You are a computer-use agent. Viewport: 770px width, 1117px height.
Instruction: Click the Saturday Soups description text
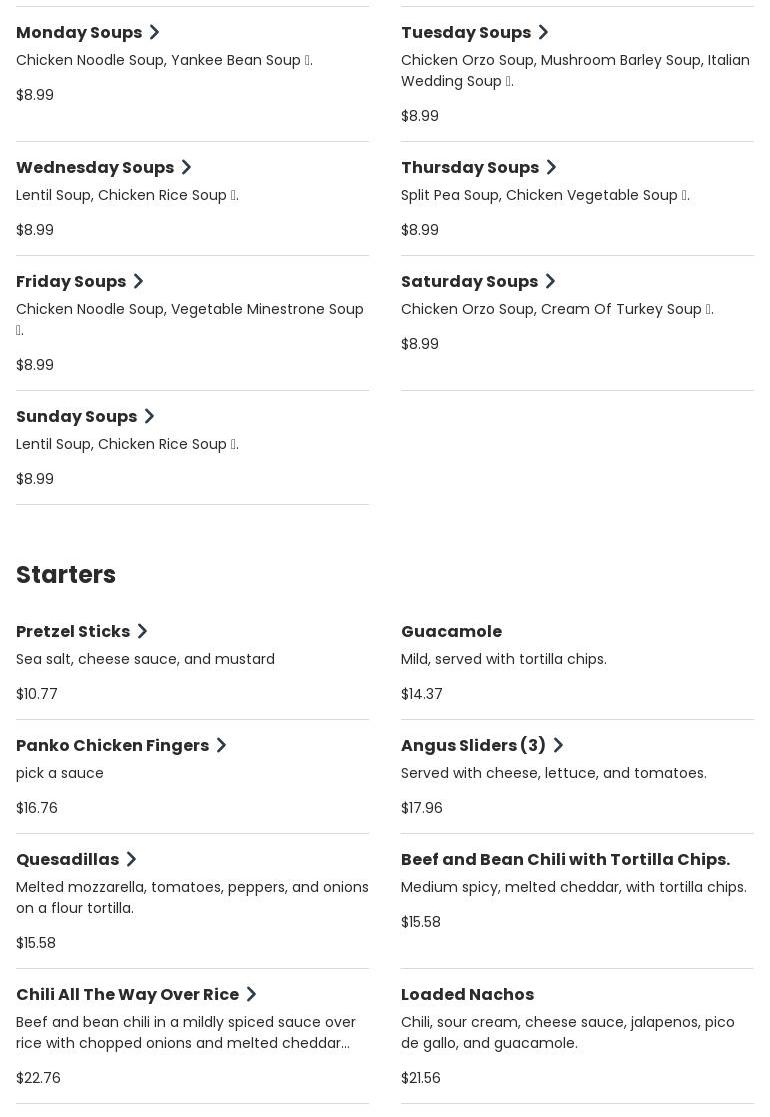(556, 310)
